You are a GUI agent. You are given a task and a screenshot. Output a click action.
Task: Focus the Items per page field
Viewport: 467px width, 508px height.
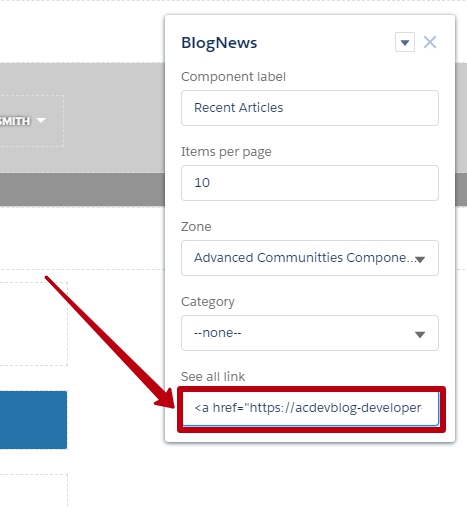310,183
